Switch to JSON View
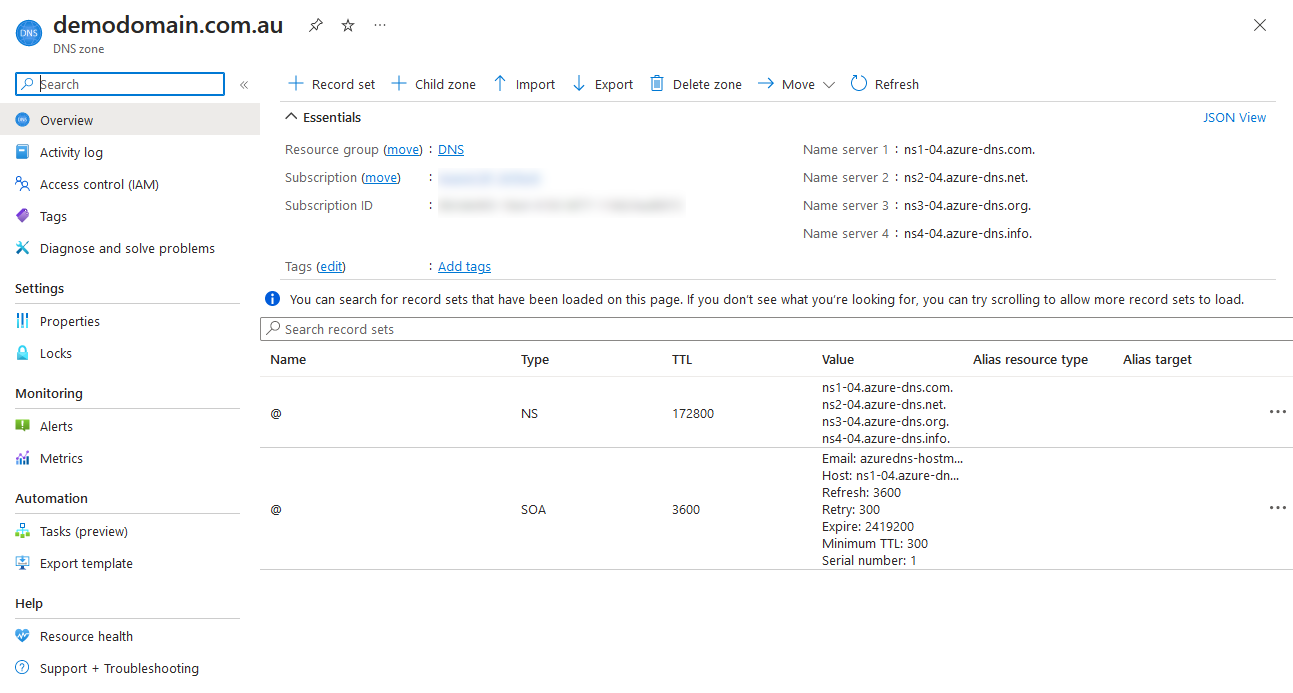This screenshot has width=1293, height=693. [1234, 117]
